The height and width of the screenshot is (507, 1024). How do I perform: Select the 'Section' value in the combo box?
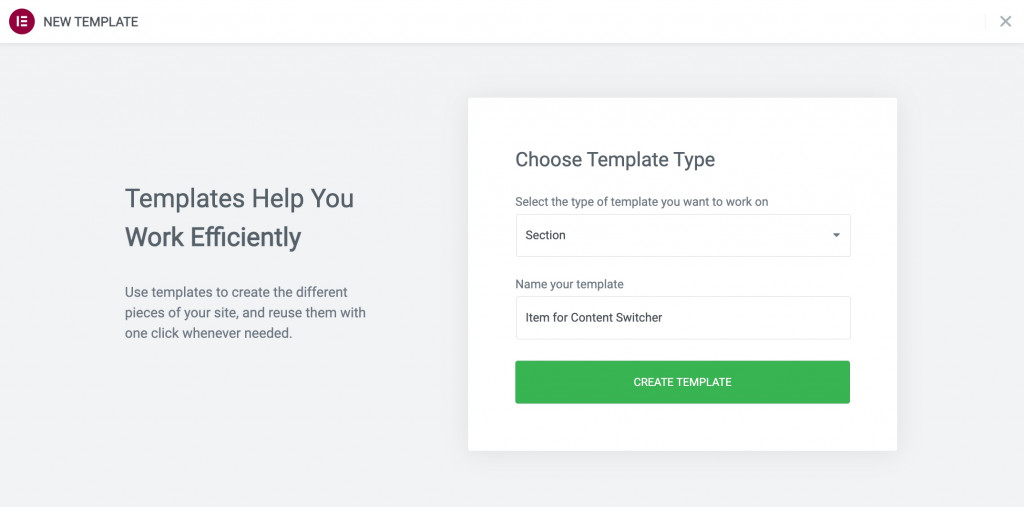click(545, 235)
